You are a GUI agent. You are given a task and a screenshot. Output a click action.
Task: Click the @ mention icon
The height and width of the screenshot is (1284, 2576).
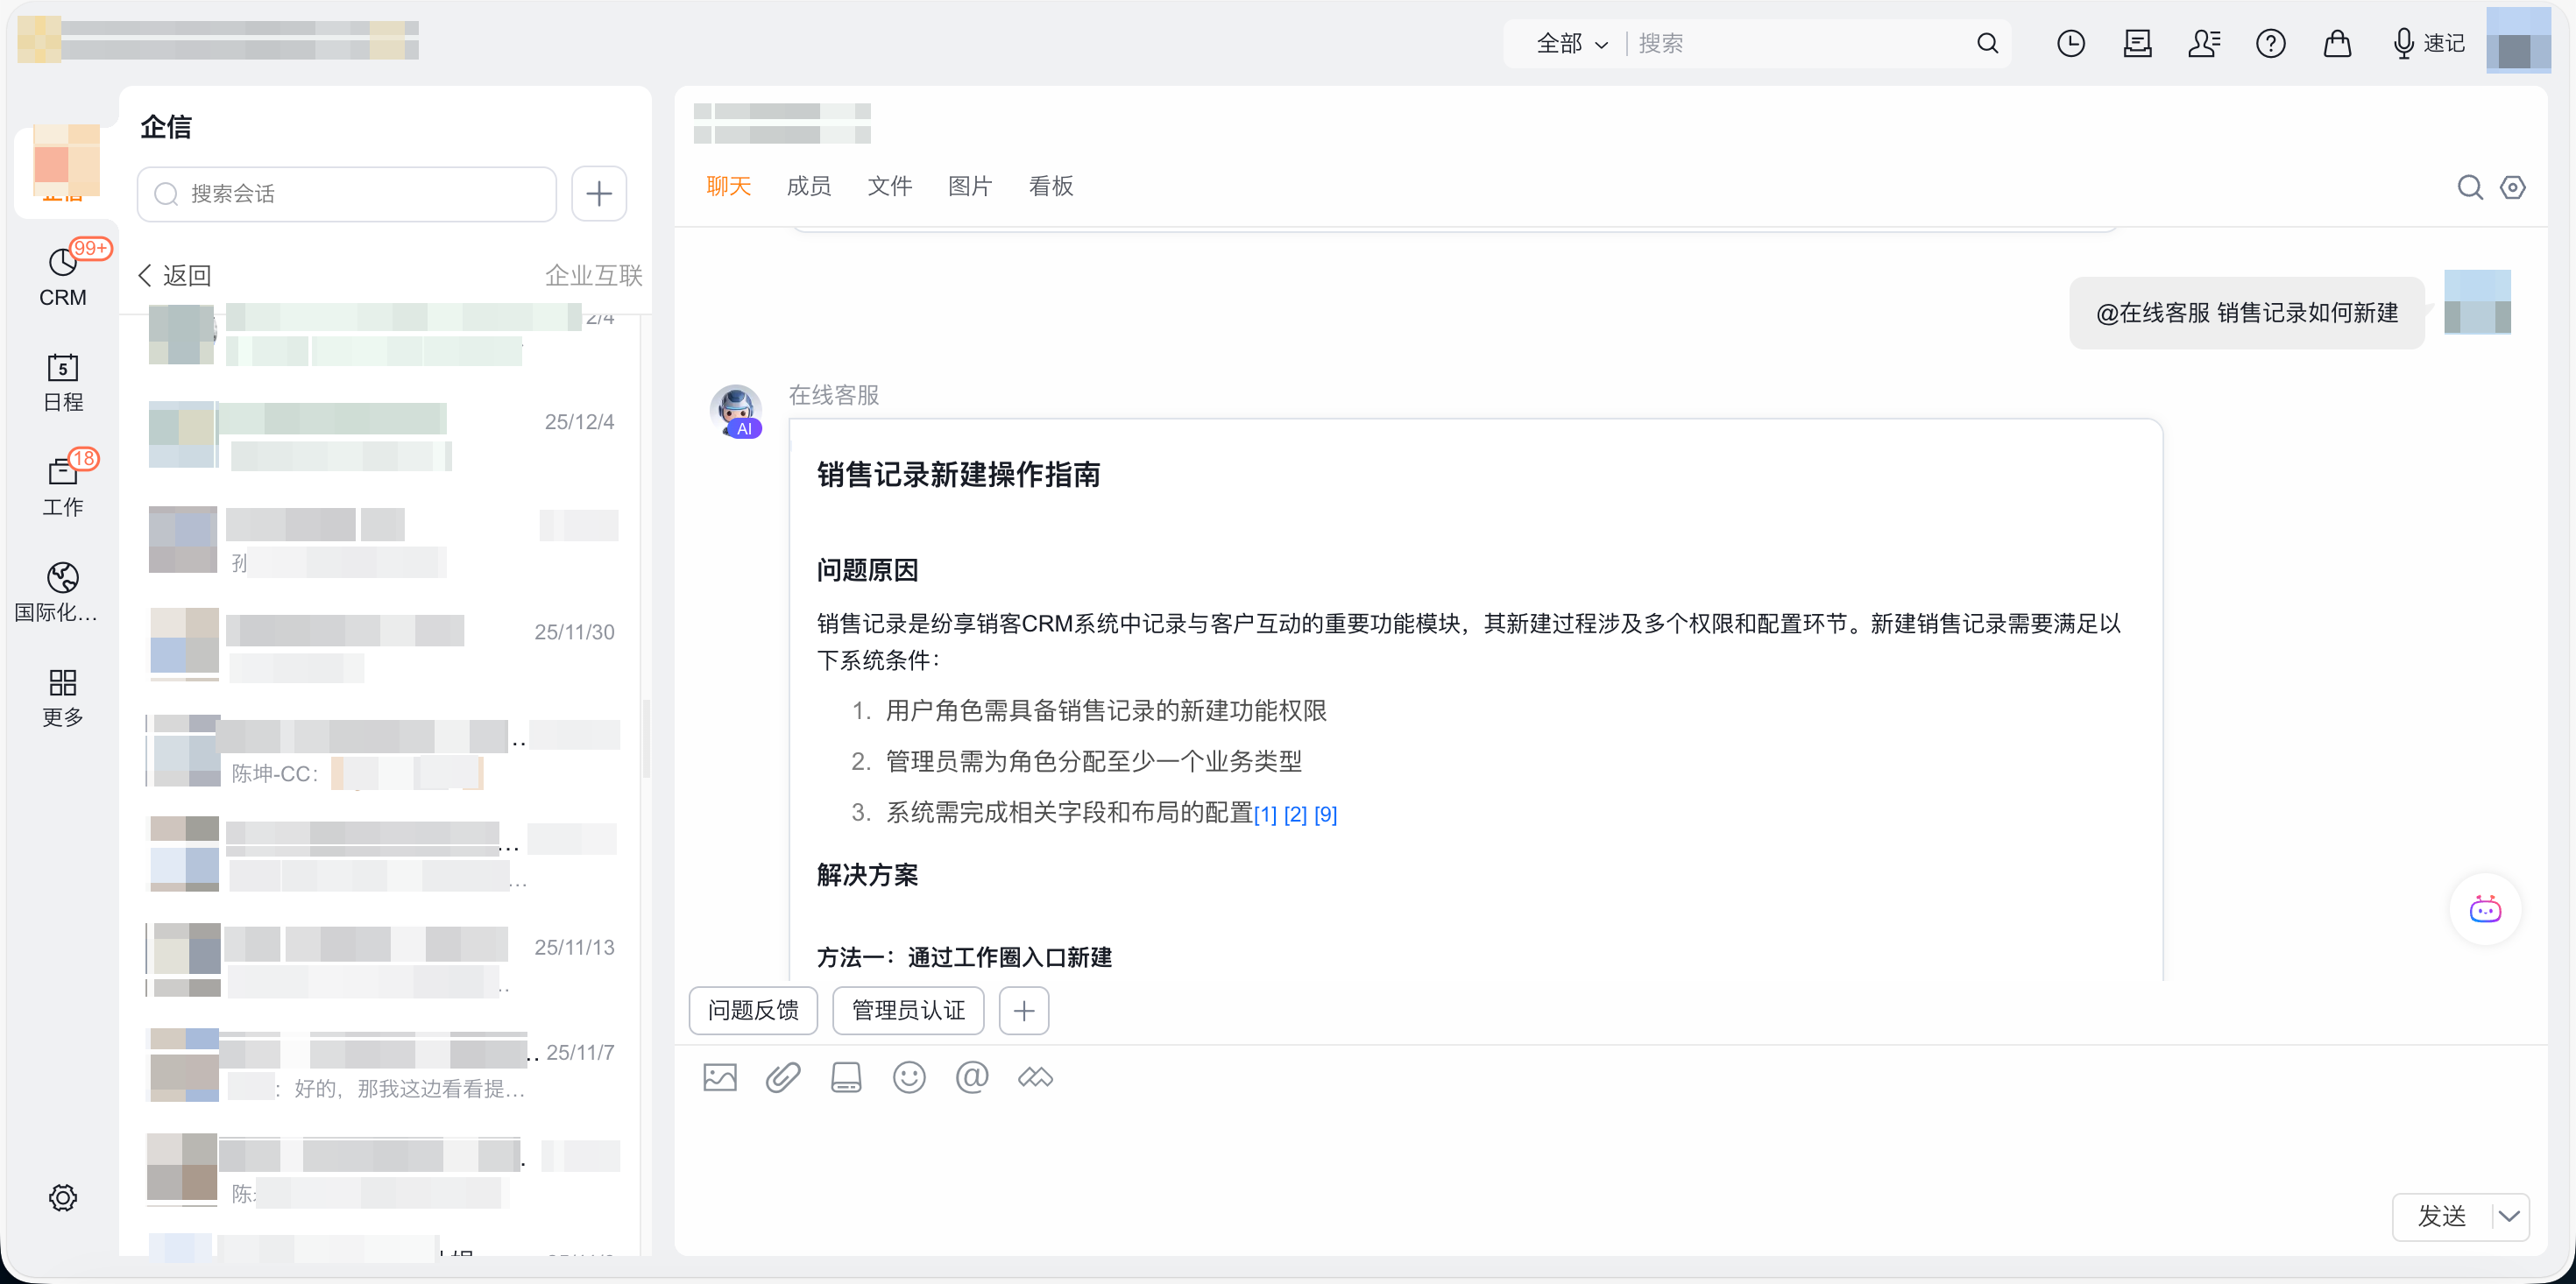point(971,1077)
